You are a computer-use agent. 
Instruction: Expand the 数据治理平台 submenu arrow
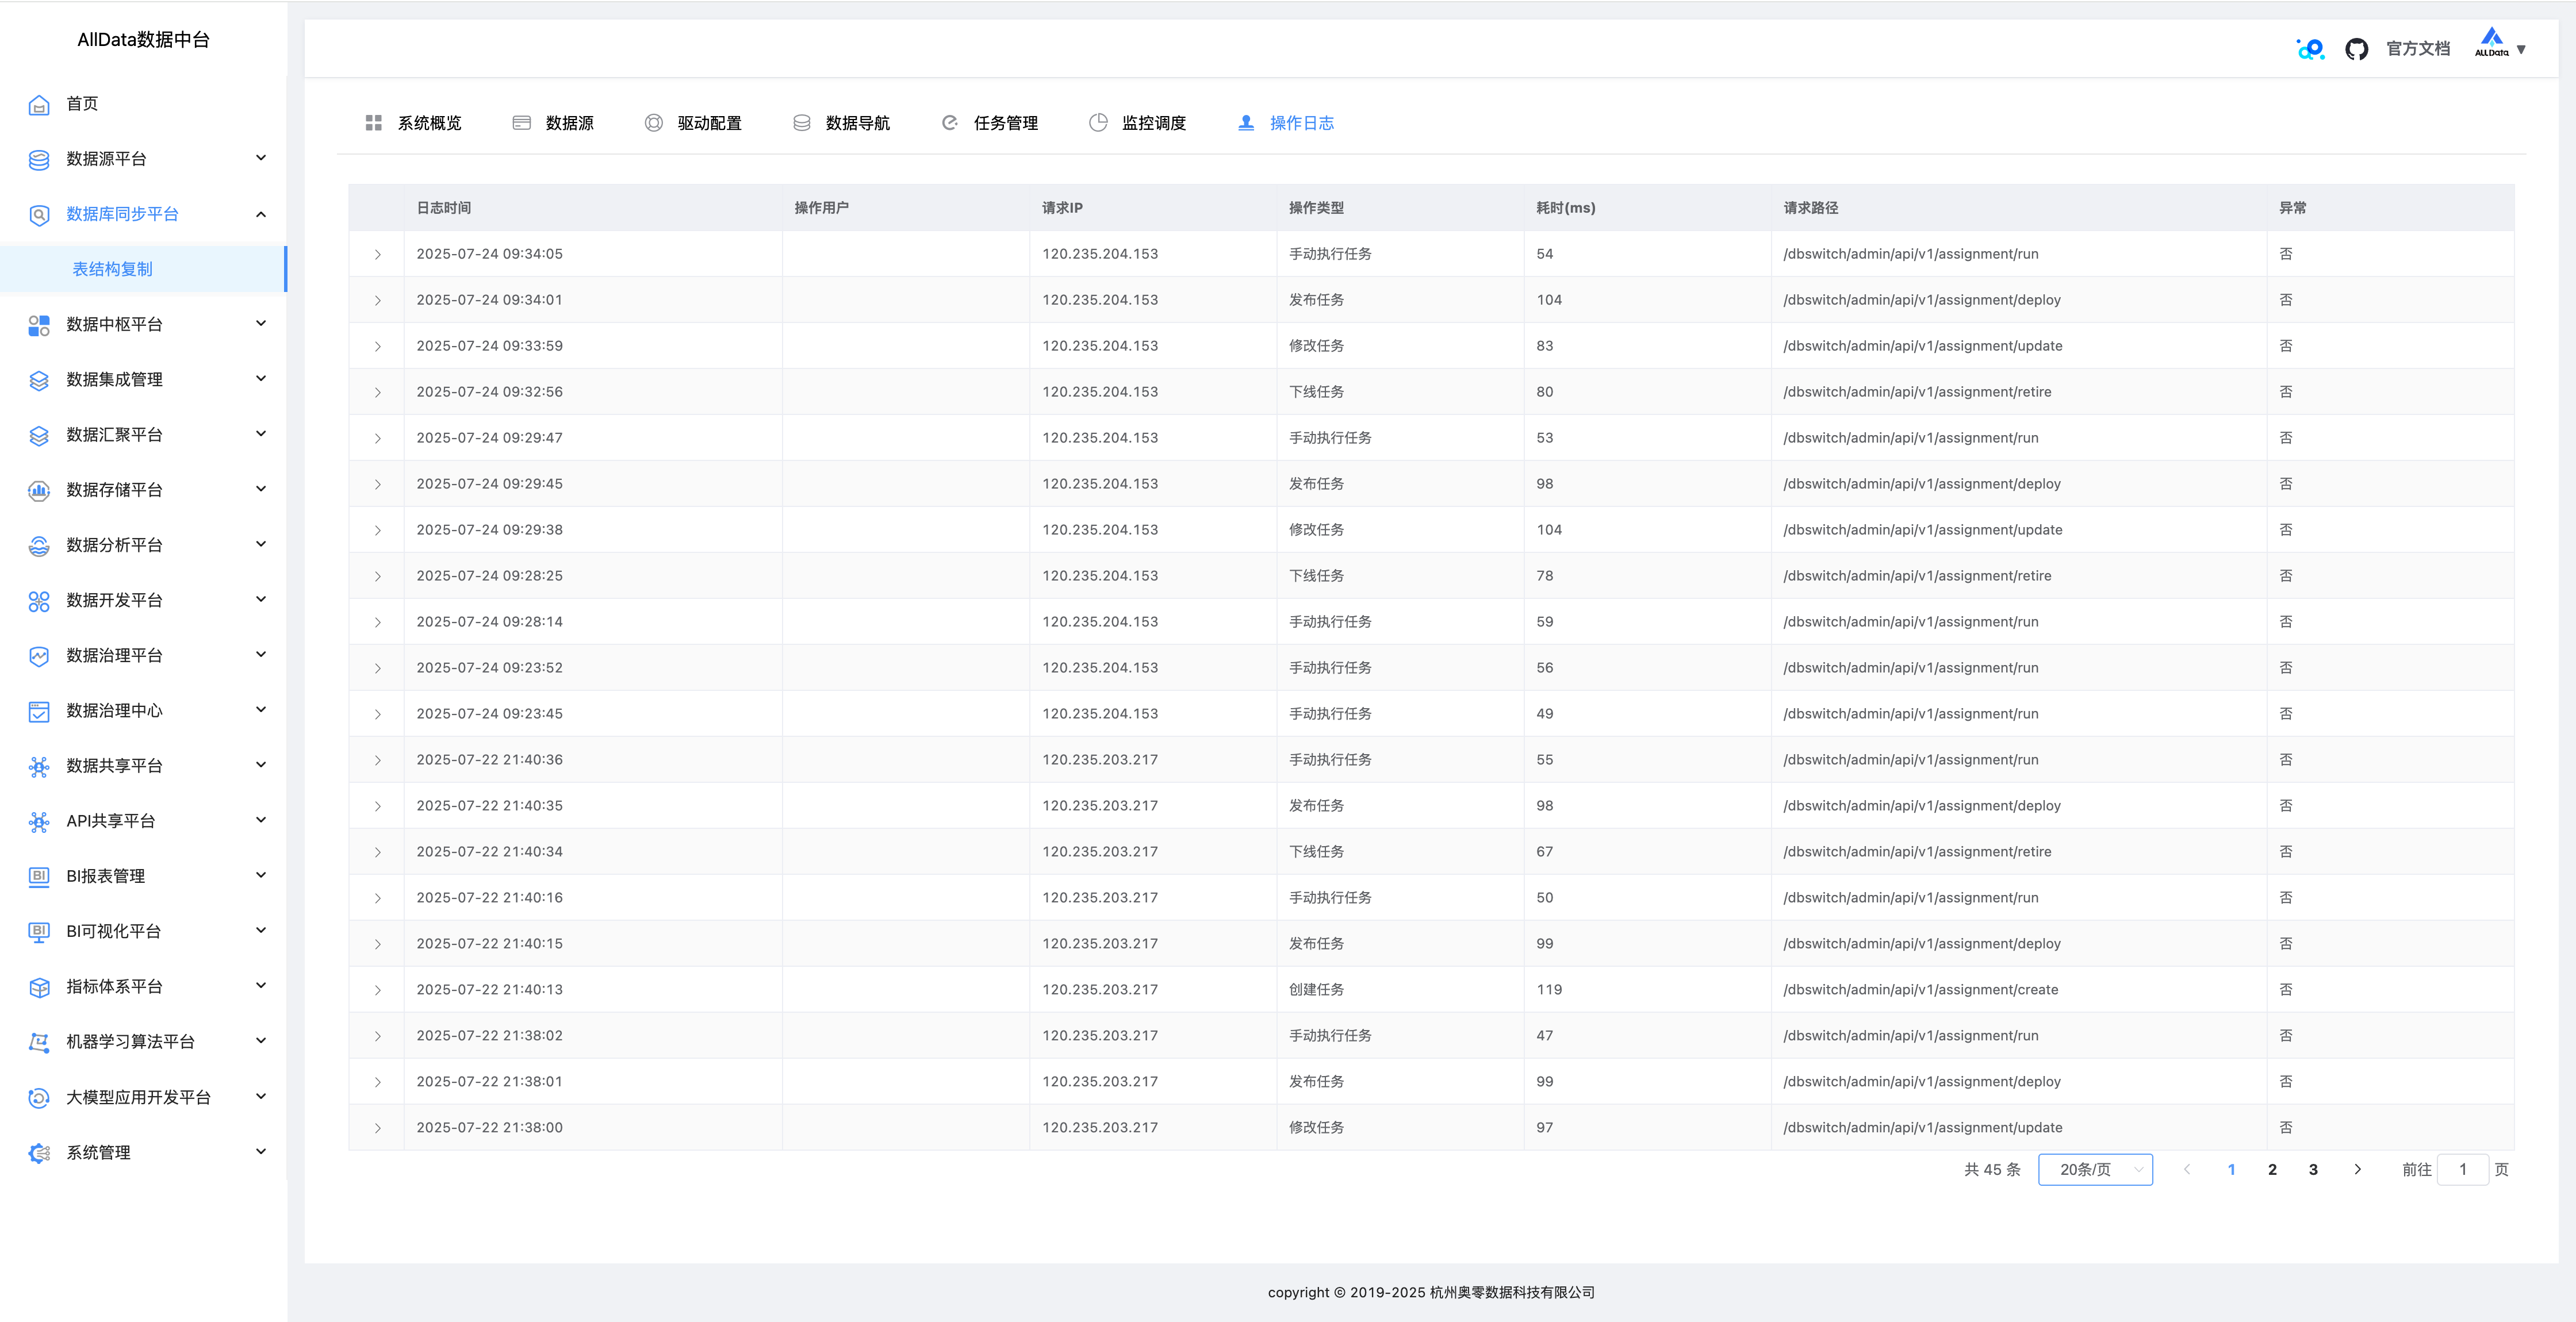[x=261, y=655]
